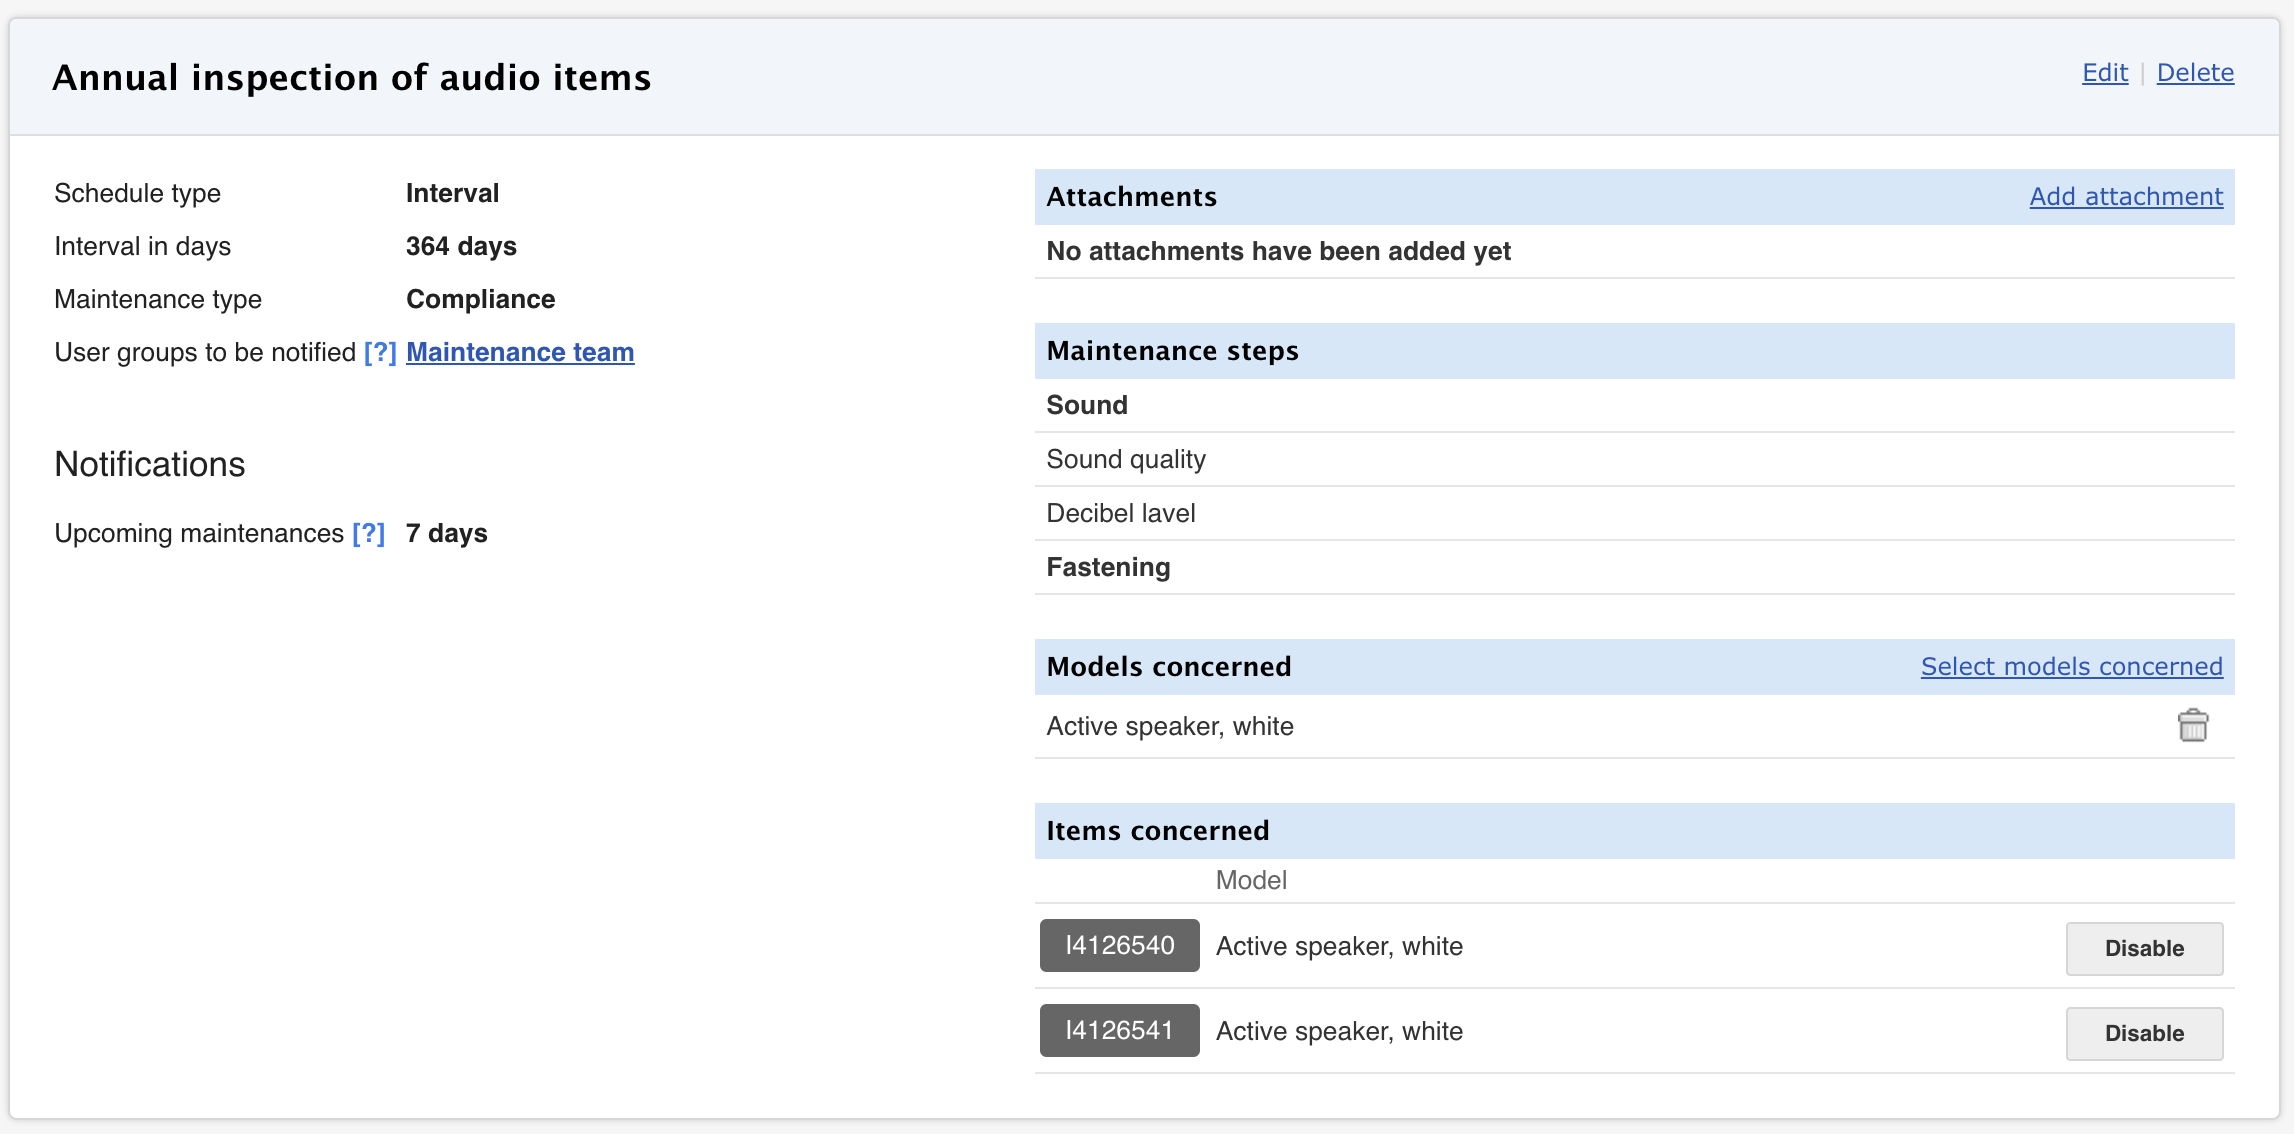Screen dimensions: 2294x1134
Task: Click item tag I4126540
Action: pyautogui.click(x=1119, y=946)
